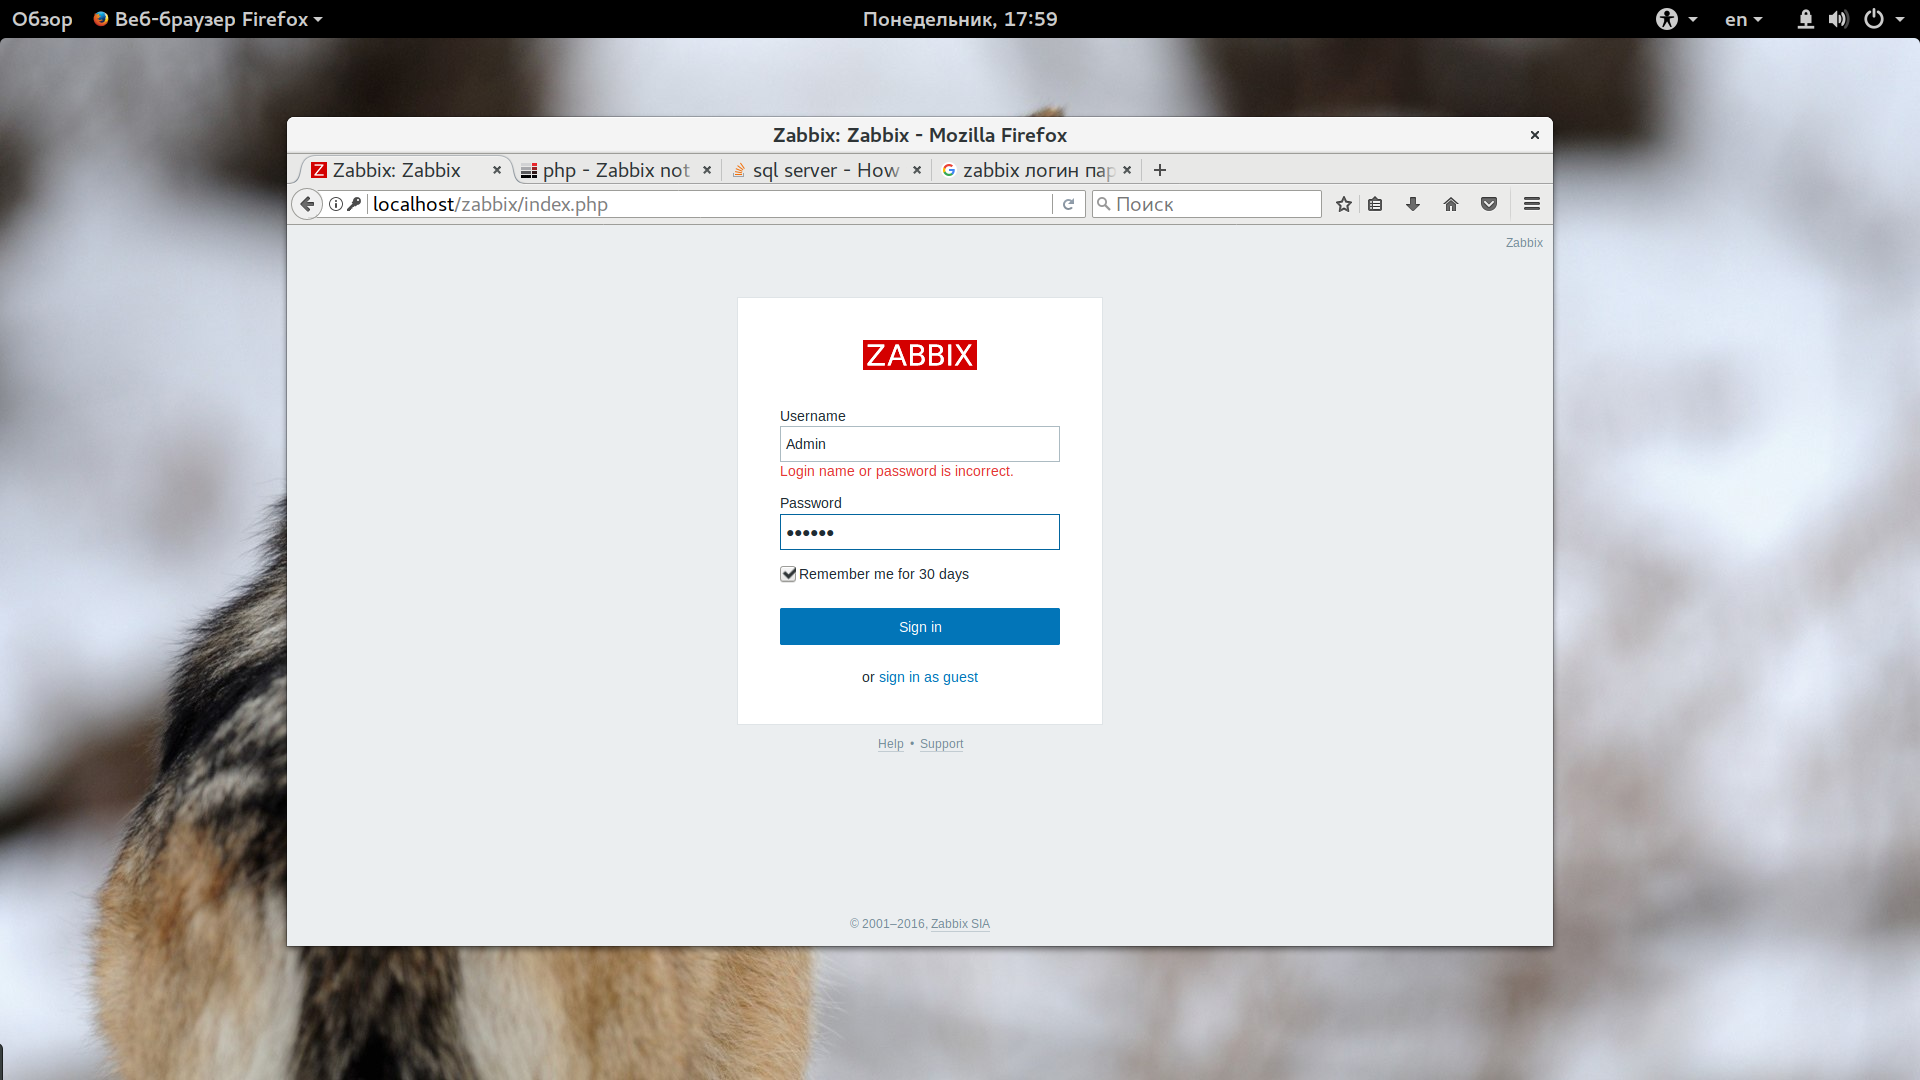Close the php - Zabbix not tab
This screenshot has height=1080, width=1920.
pyautogui.click(x=707, y=170)
